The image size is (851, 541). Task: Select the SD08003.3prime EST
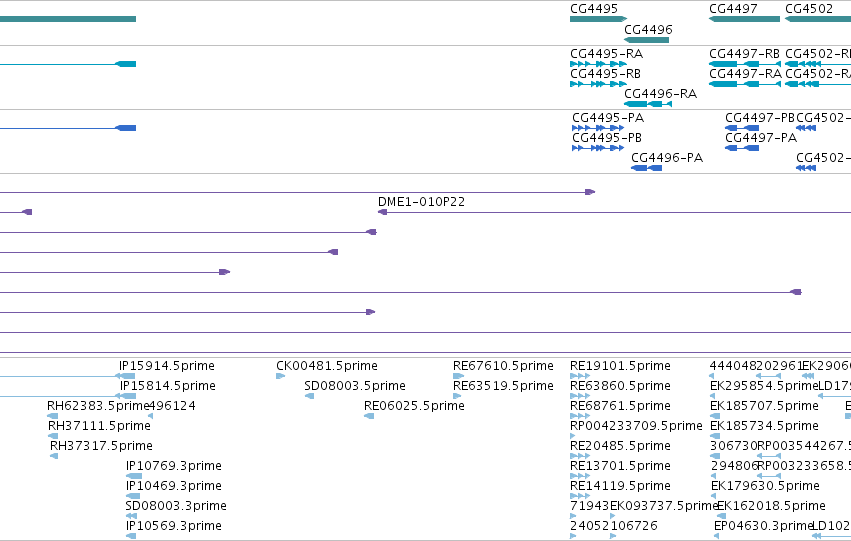pyautogui.click(x=131, y=516)
